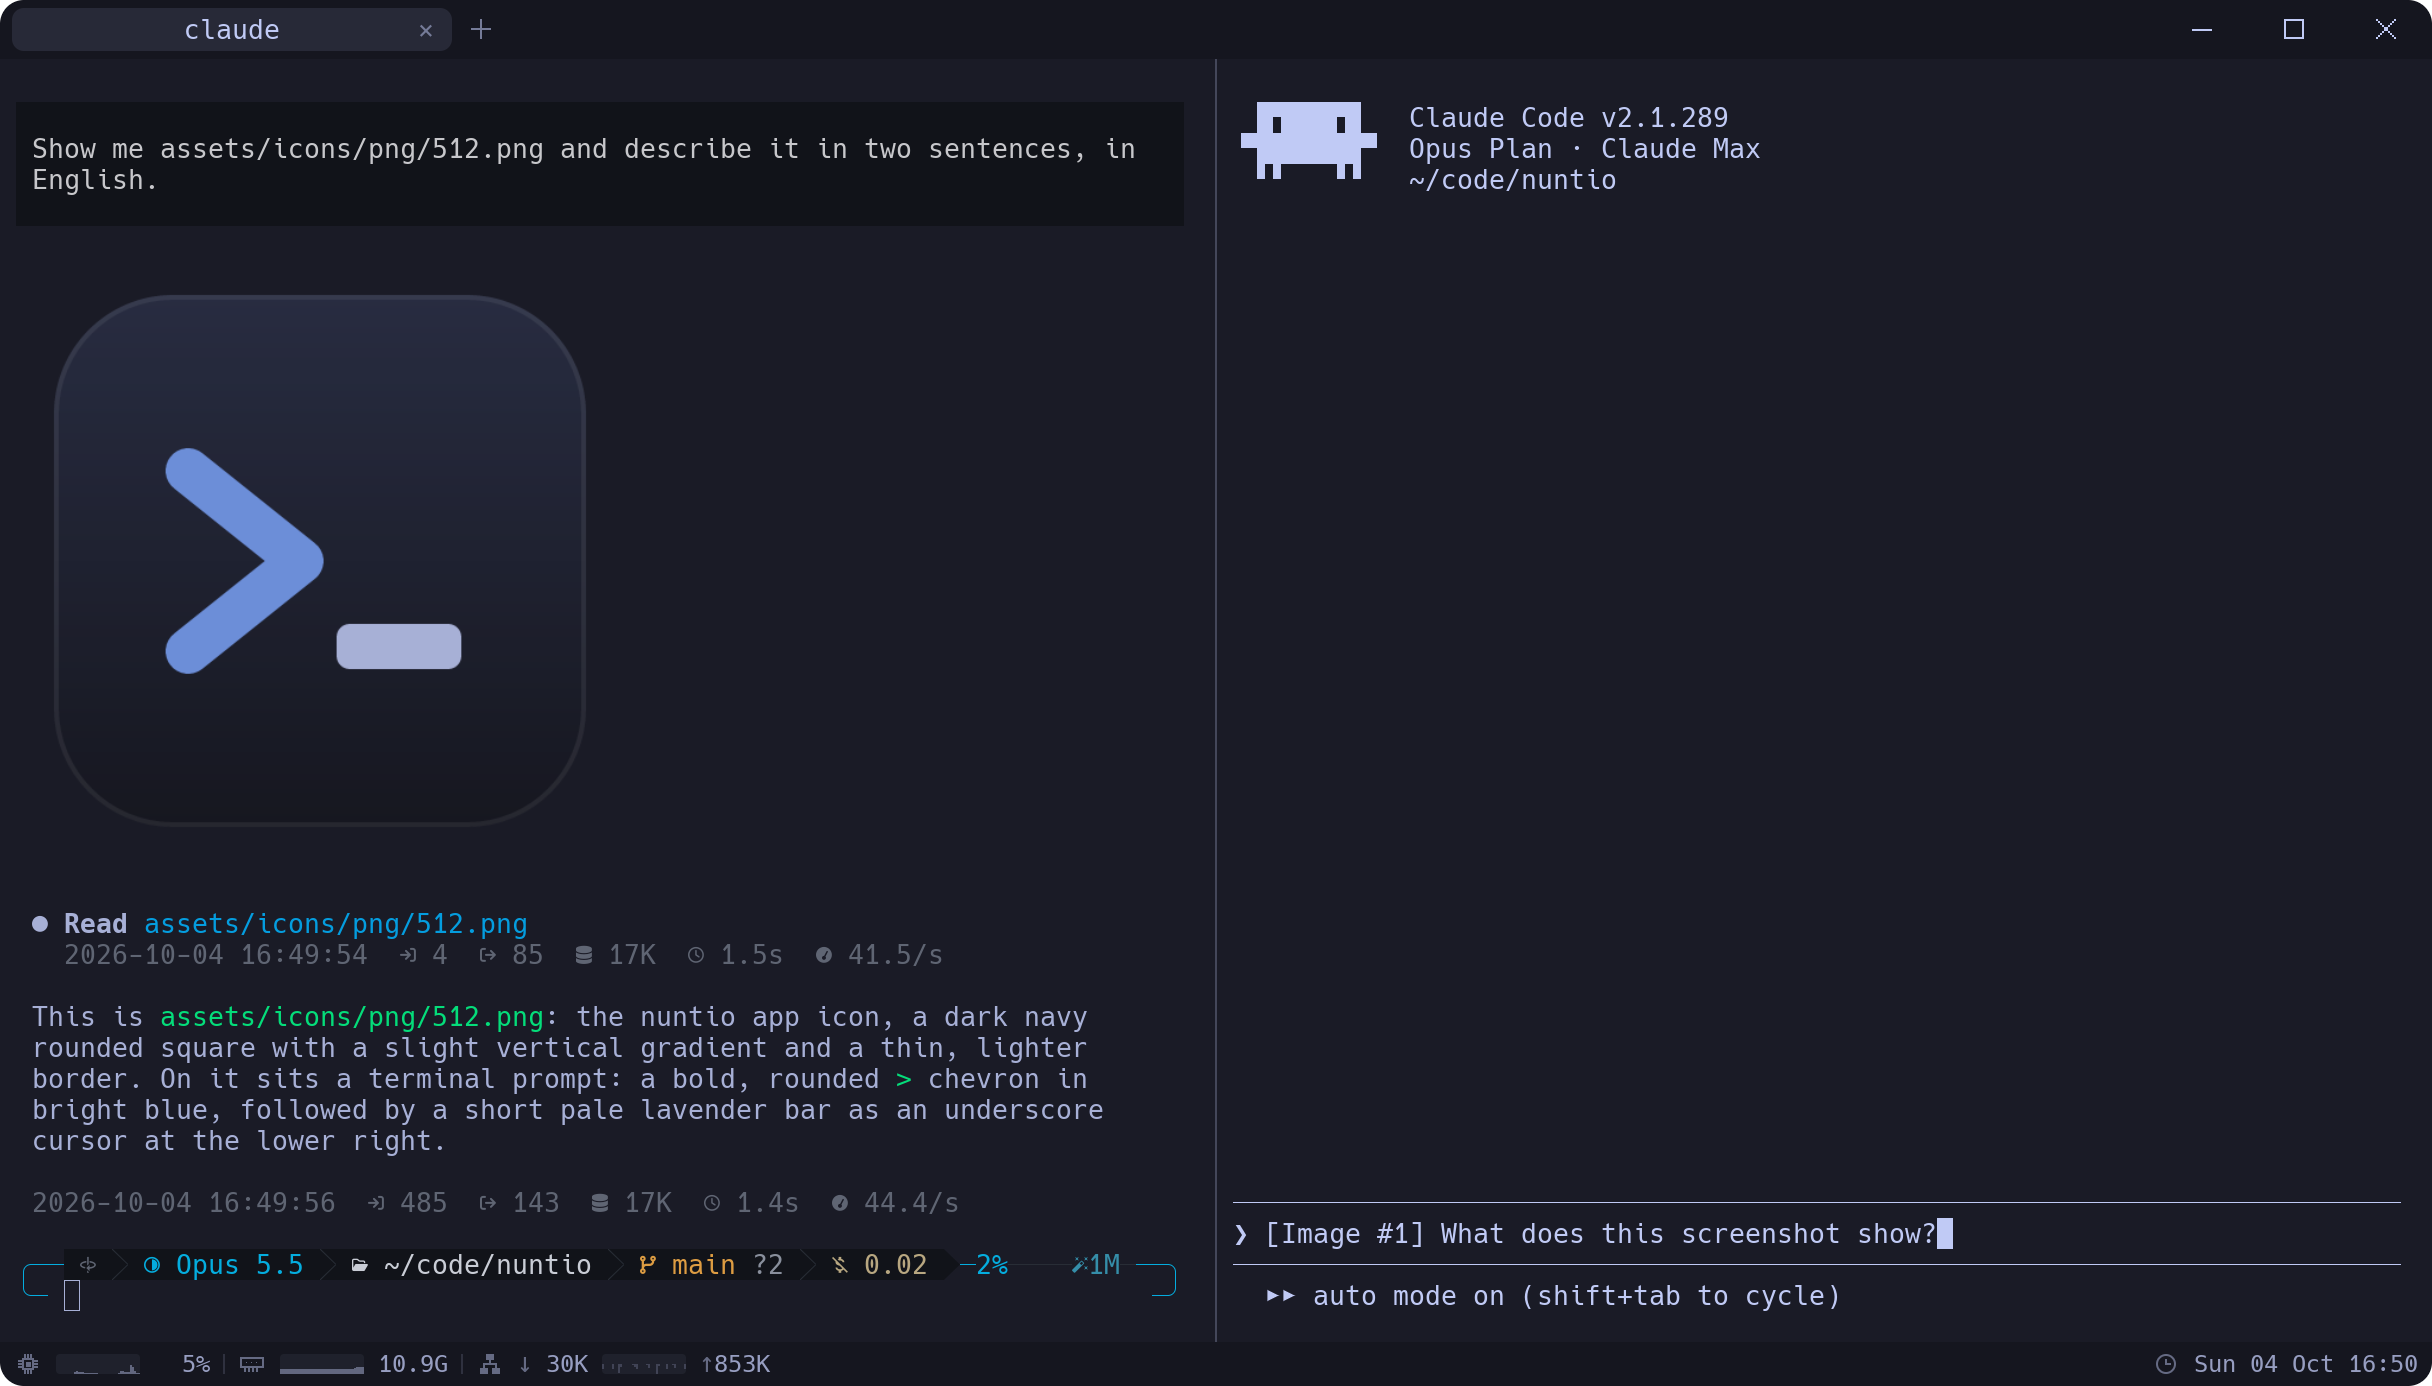
Task: Click the [Image #1] attachment tag
Action: pos(1345,1234)
